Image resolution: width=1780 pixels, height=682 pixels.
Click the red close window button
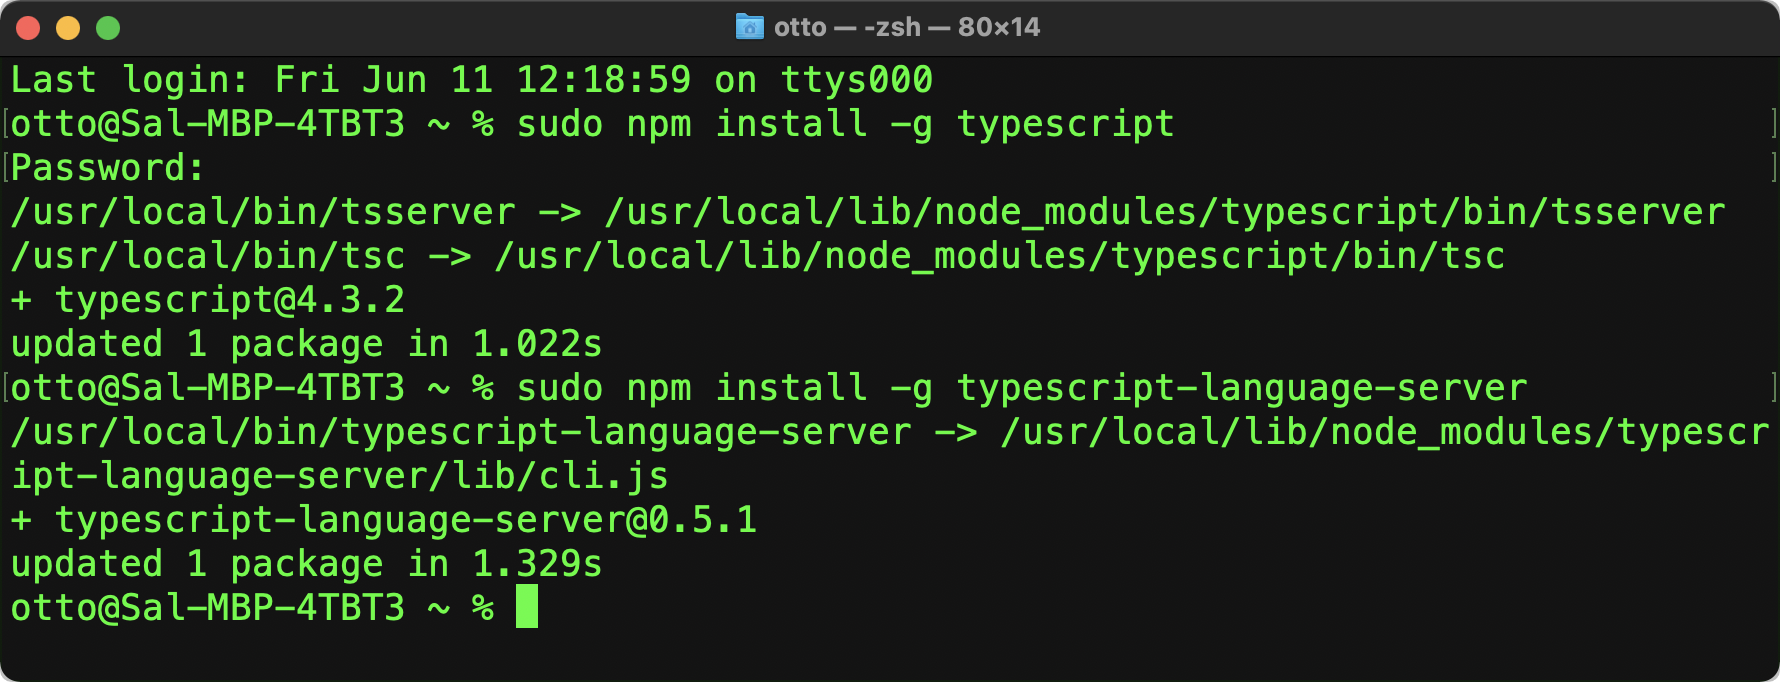[x=28, y=28]
